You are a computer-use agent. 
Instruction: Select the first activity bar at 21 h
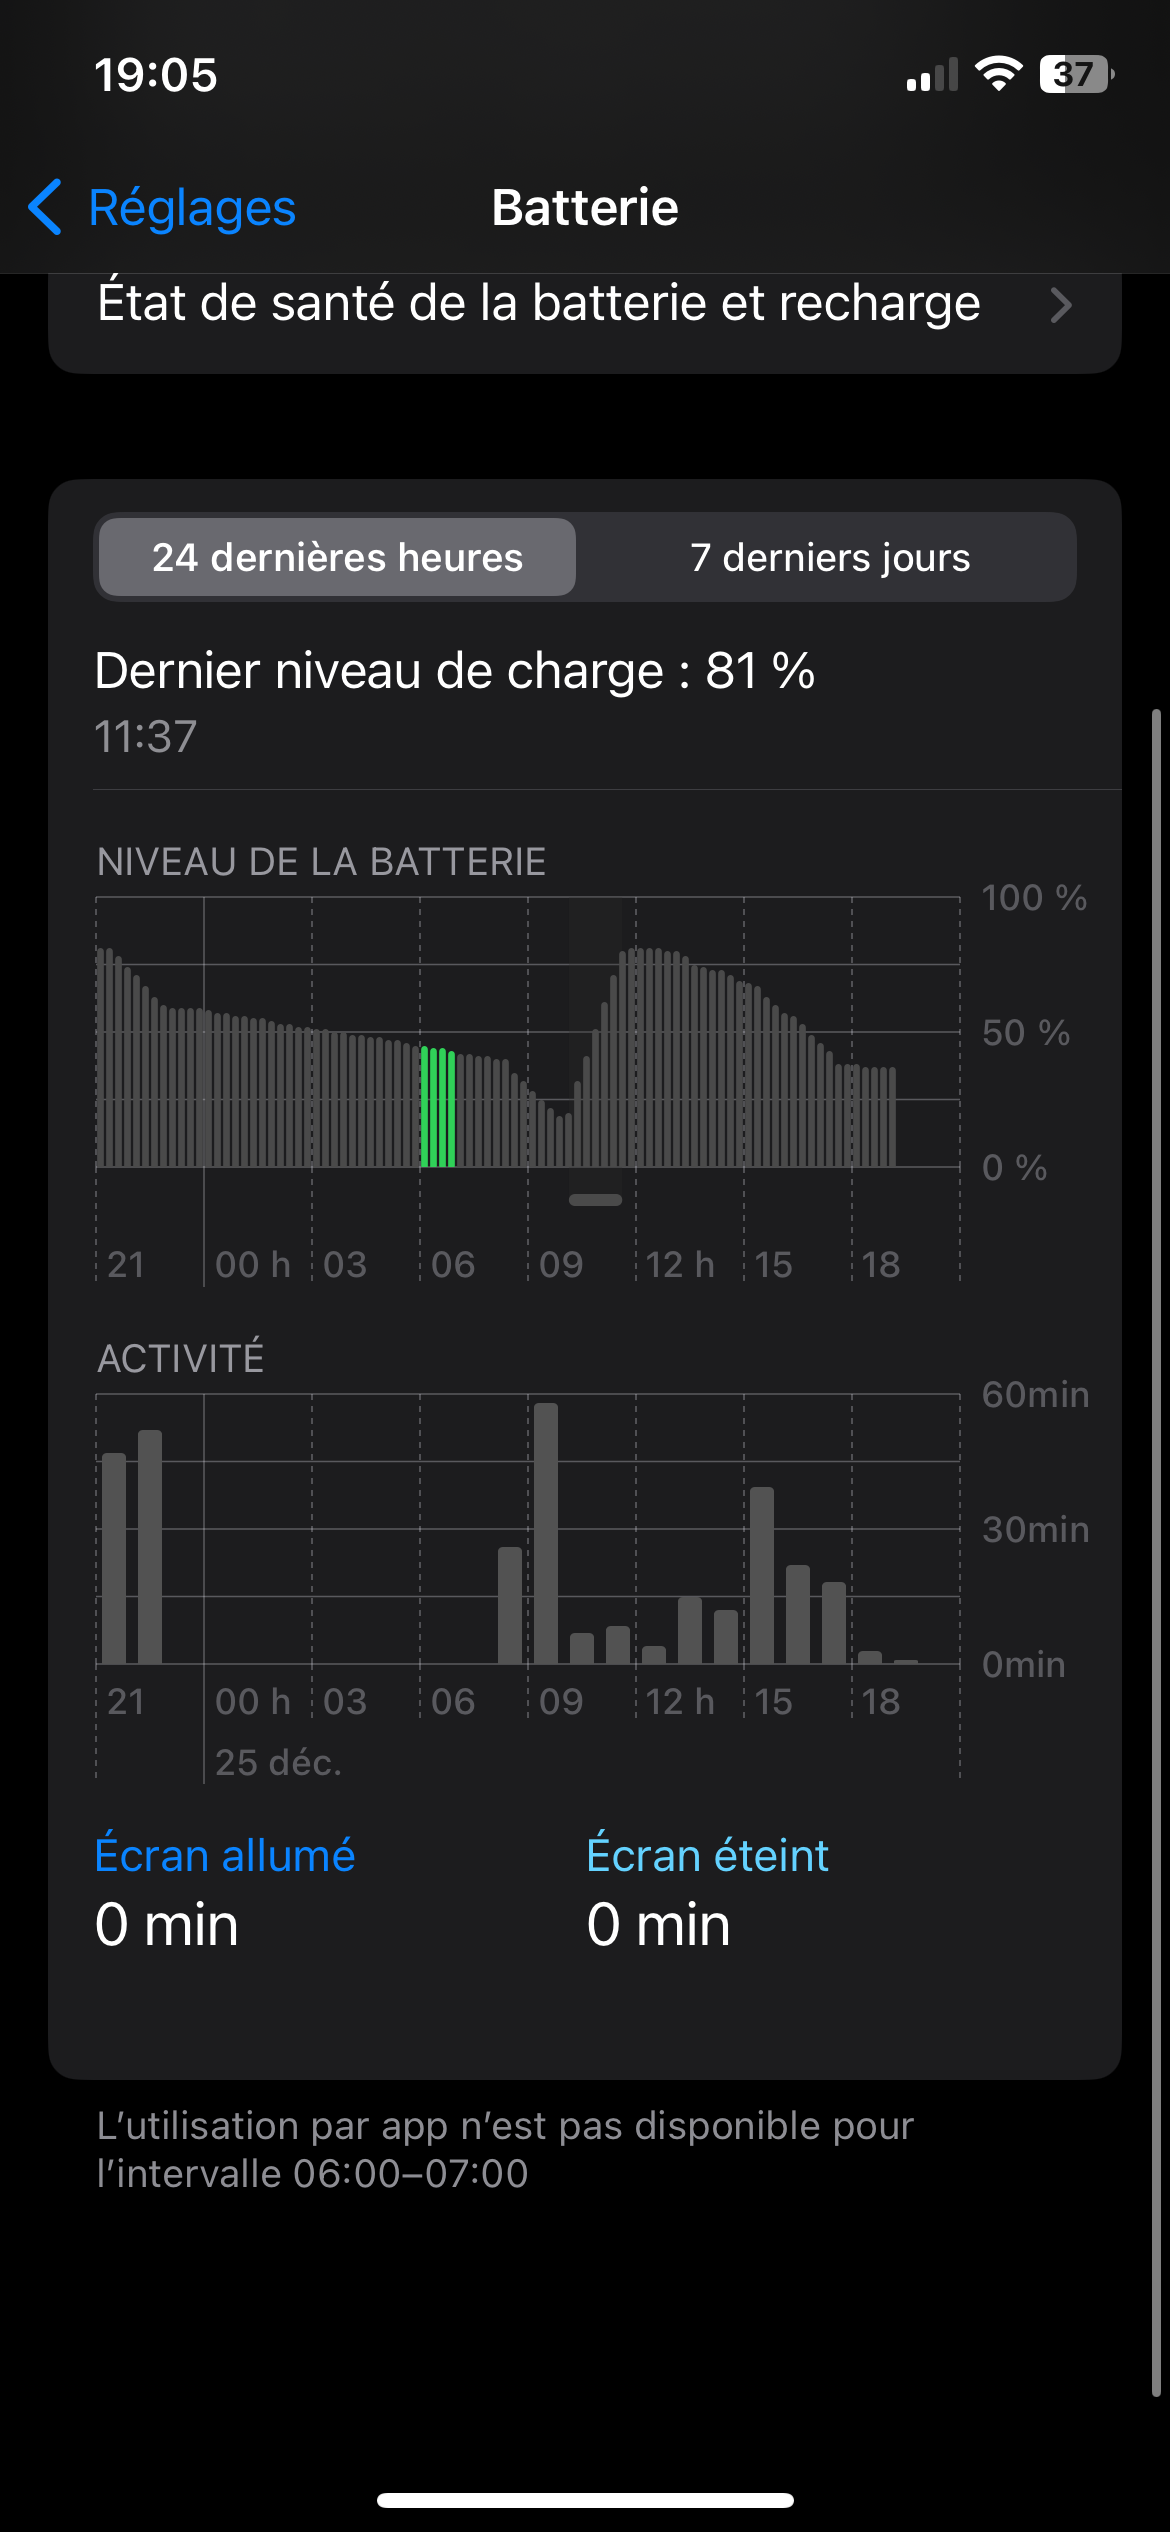tap(114, 1558)
